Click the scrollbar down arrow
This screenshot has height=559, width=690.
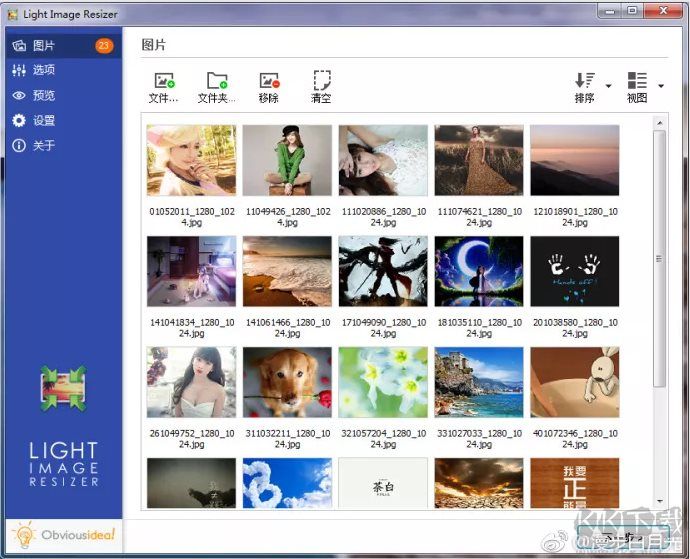click(x=660, y=502)
